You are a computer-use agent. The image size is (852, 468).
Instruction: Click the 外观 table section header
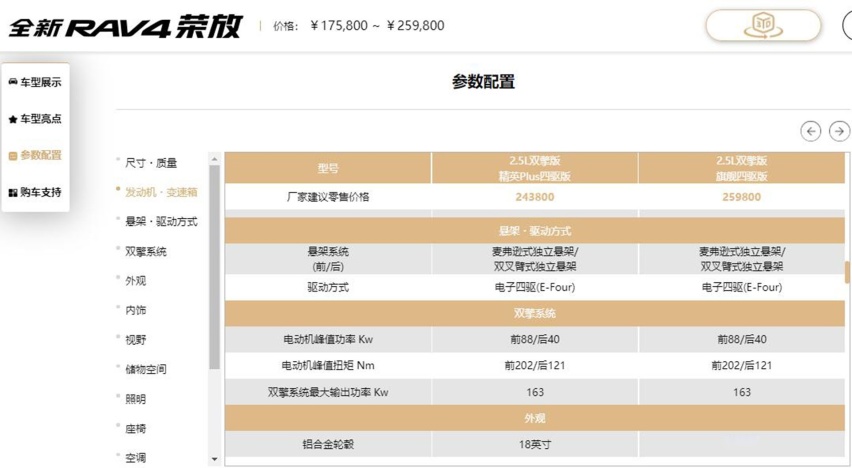click(535, 418)
